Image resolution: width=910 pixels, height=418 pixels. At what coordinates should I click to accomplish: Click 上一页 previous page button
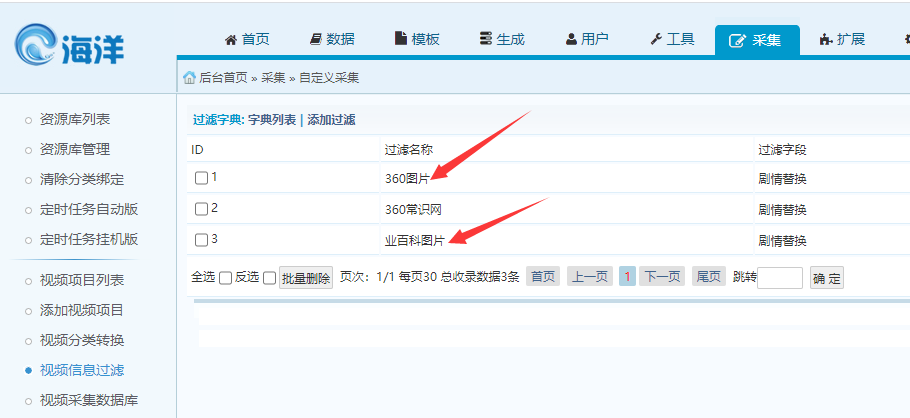(x=590, y=276)
